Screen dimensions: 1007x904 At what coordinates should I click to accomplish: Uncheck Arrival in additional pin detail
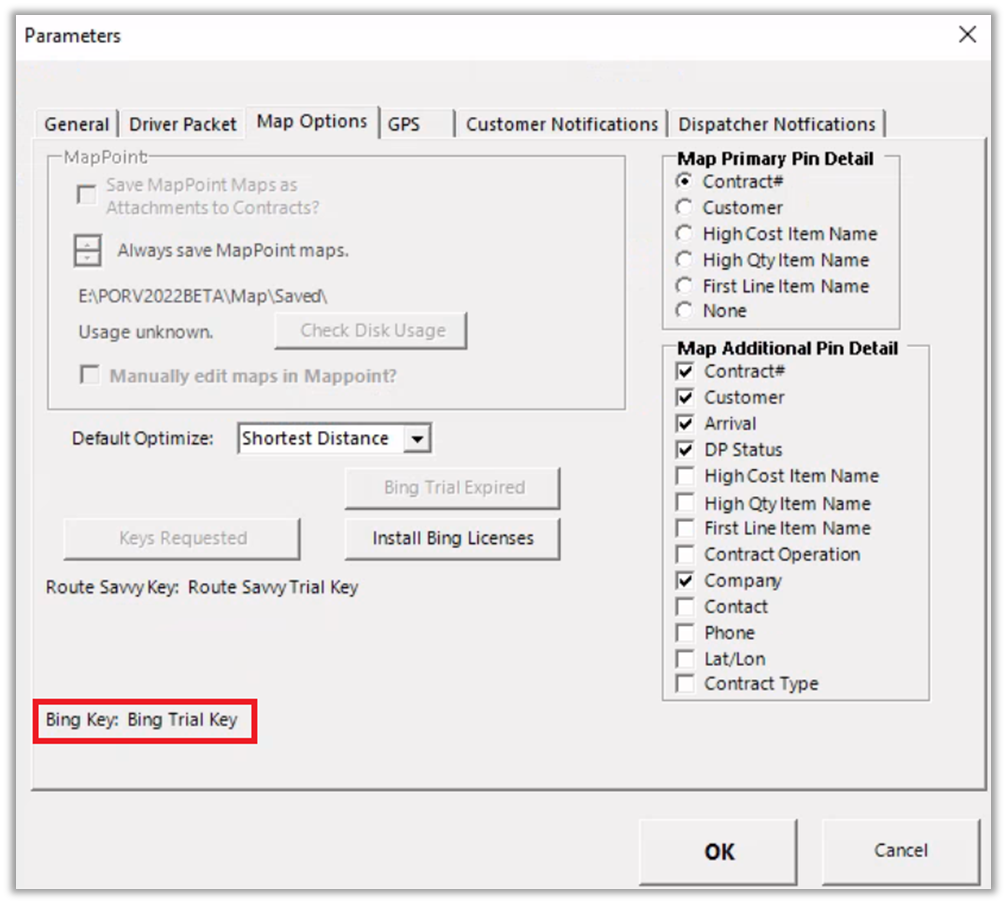pyautogui.click(x=685, y=424)
